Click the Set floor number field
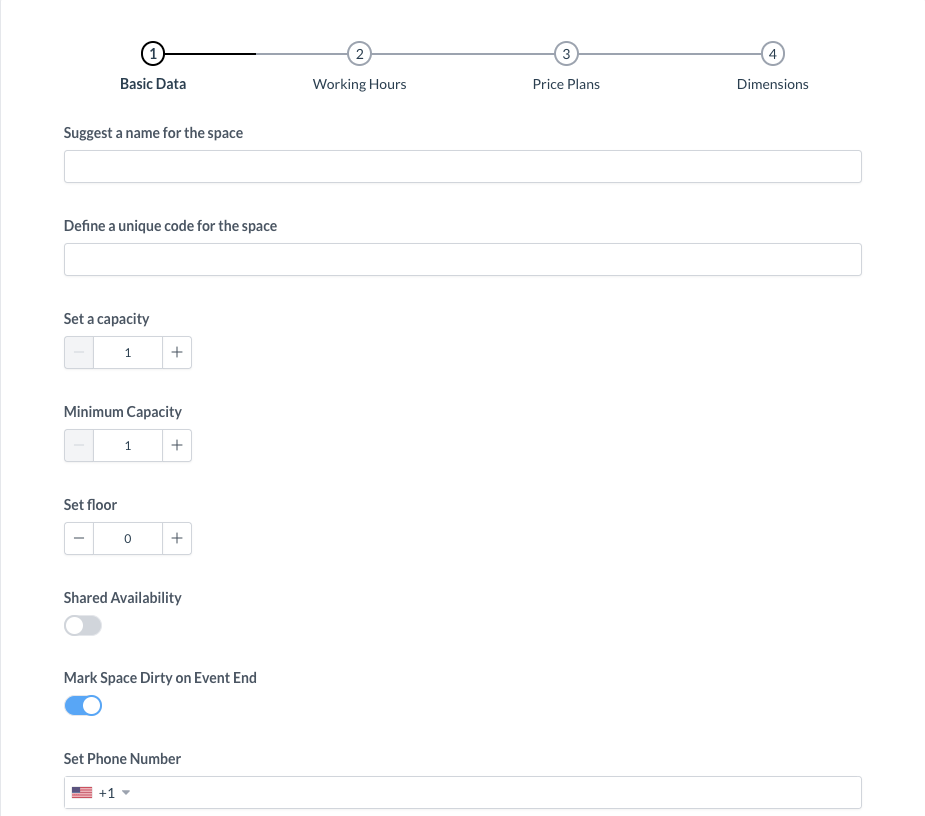 (127, 538)
